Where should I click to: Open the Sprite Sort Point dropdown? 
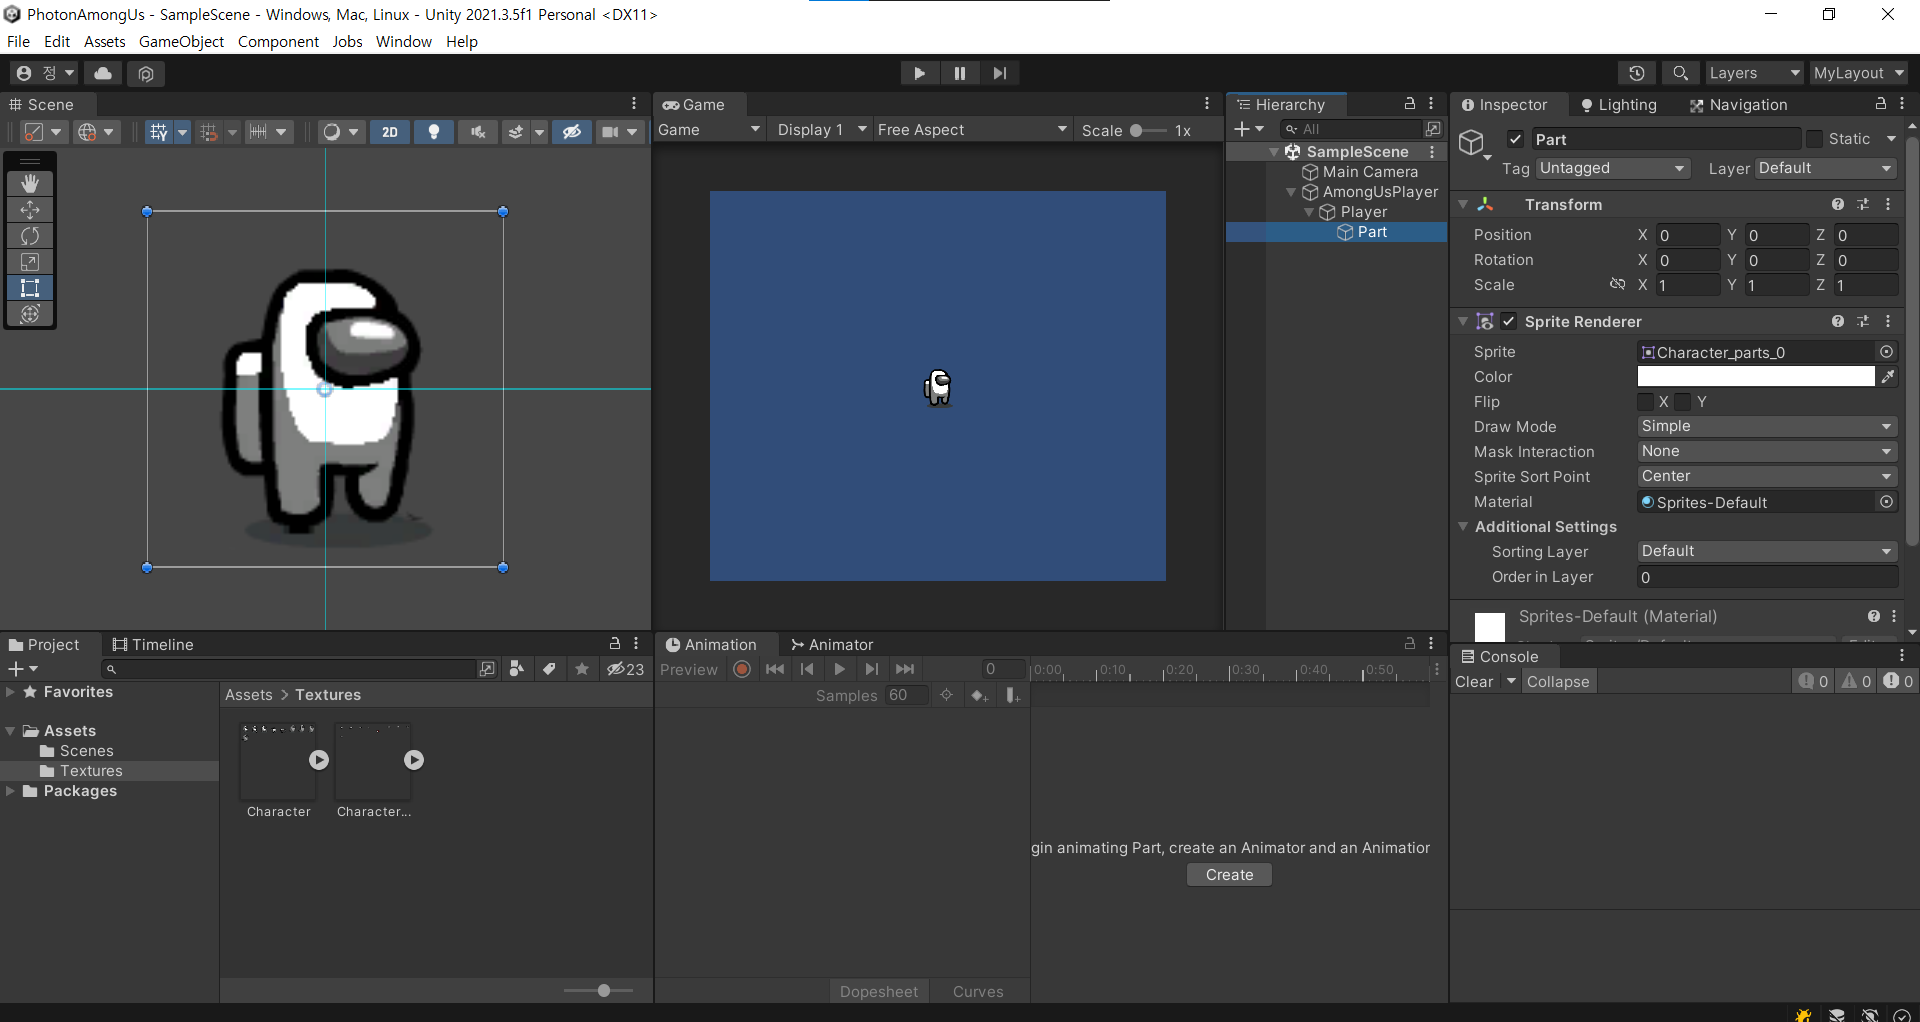point(1767,476)
